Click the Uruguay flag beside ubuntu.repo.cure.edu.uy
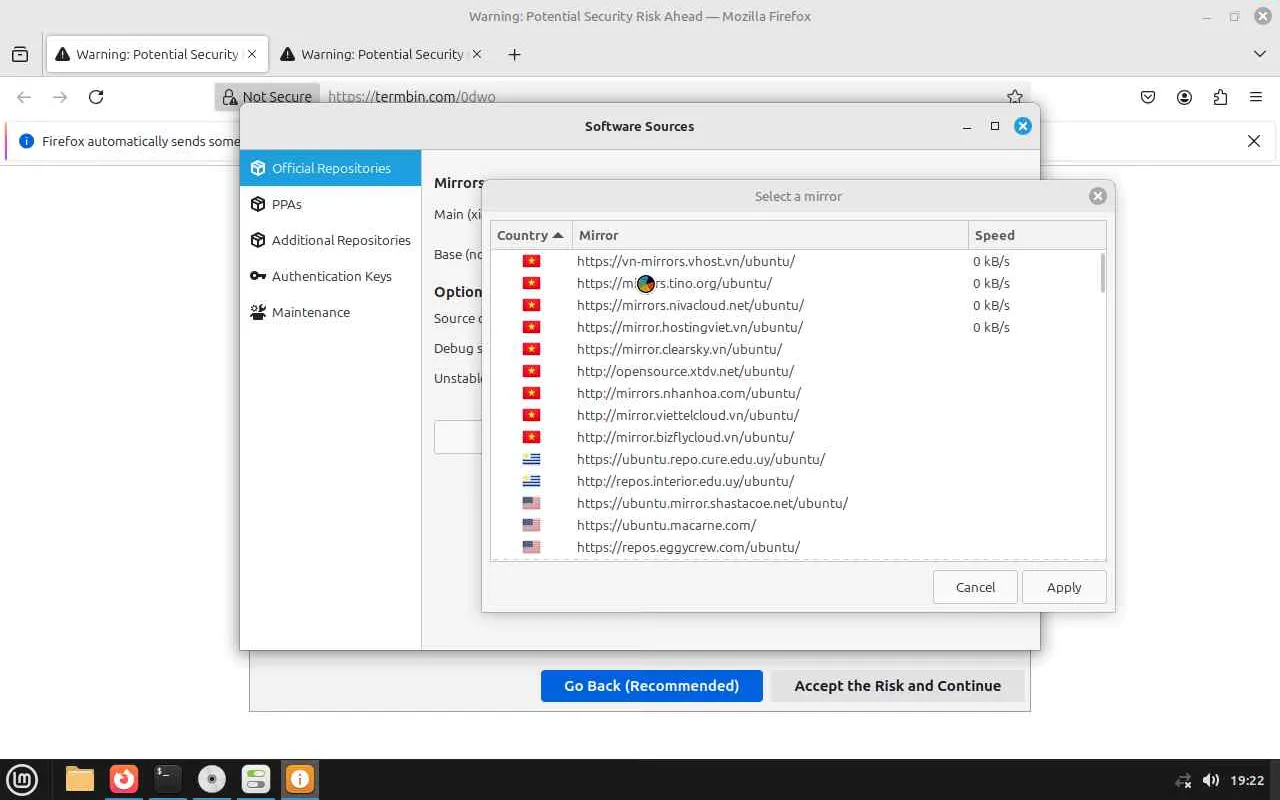 [531, 459]
